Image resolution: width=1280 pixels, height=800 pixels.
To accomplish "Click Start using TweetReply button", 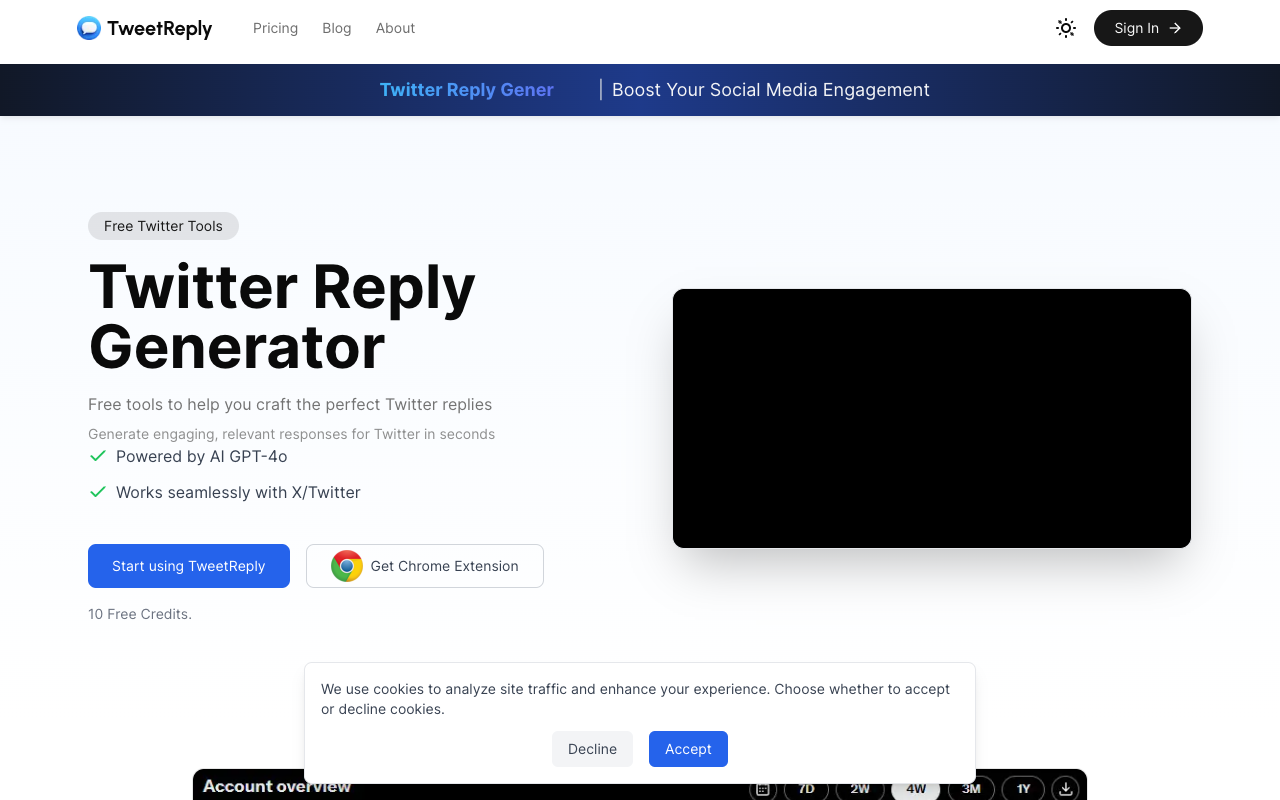I will pos(189,566).
